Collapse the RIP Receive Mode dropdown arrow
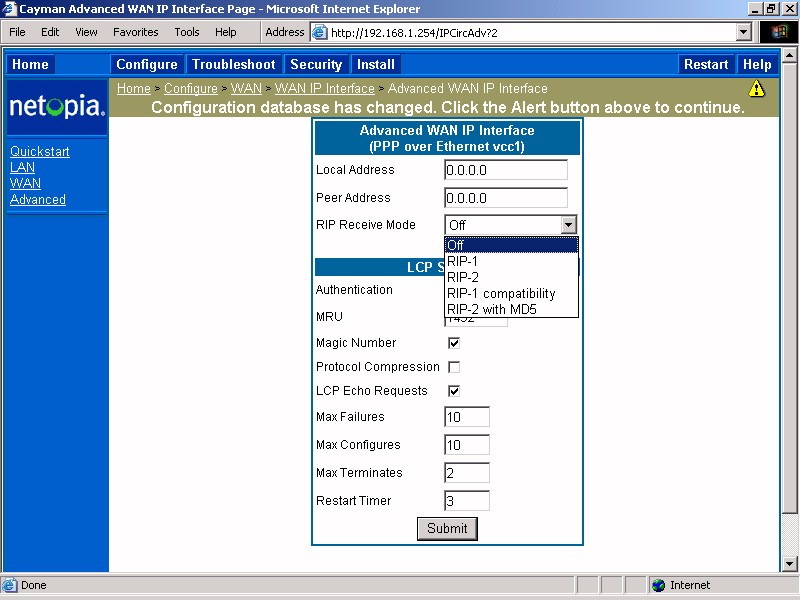 (568, 224)
